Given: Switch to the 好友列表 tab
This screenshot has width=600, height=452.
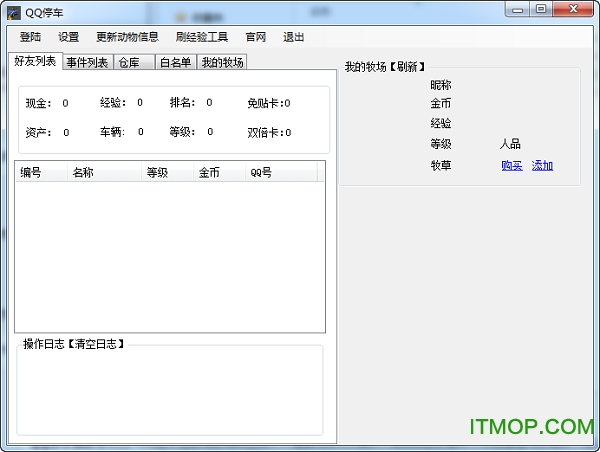Looking at the screenshot, I should tap(35, 62).
